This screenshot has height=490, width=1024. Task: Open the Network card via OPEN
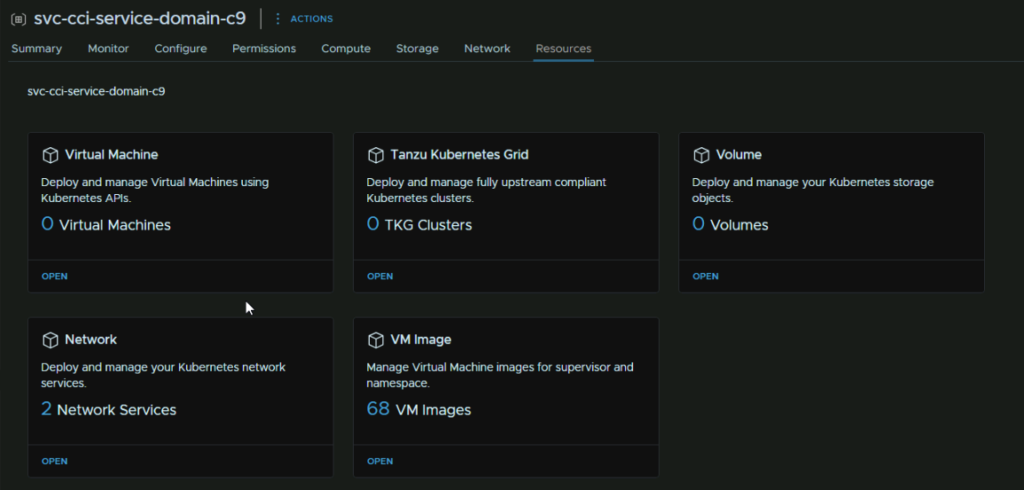coord(54,461)
